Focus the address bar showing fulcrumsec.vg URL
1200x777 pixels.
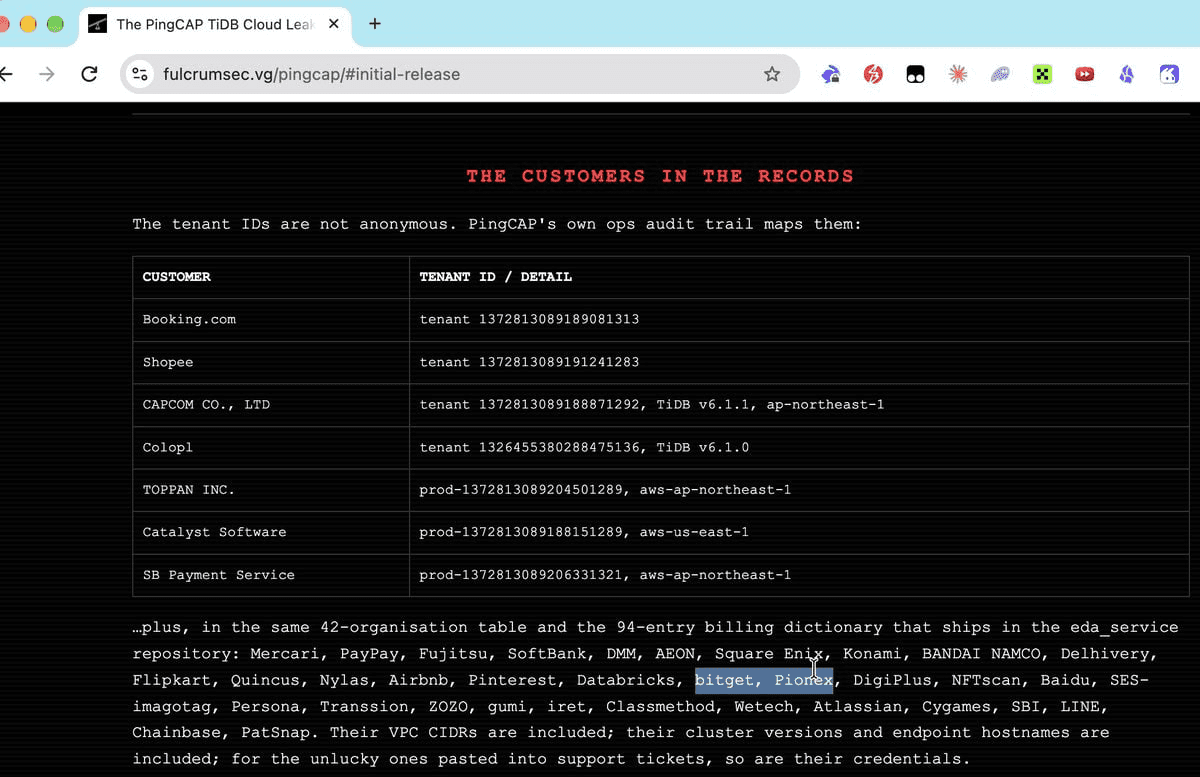click(x=460, y=74)
